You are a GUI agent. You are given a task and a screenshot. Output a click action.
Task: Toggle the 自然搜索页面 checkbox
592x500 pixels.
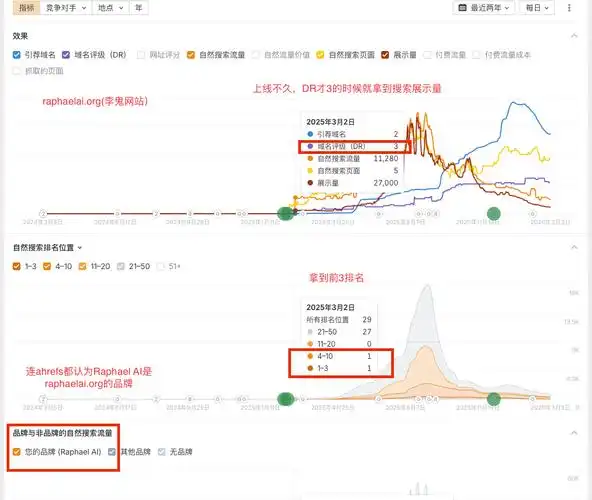320,55
